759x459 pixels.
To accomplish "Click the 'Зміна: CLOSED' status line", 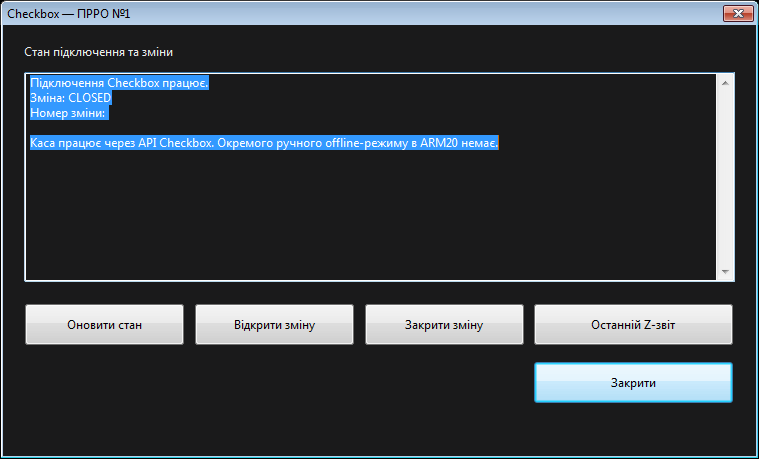I will pos(71,98).
